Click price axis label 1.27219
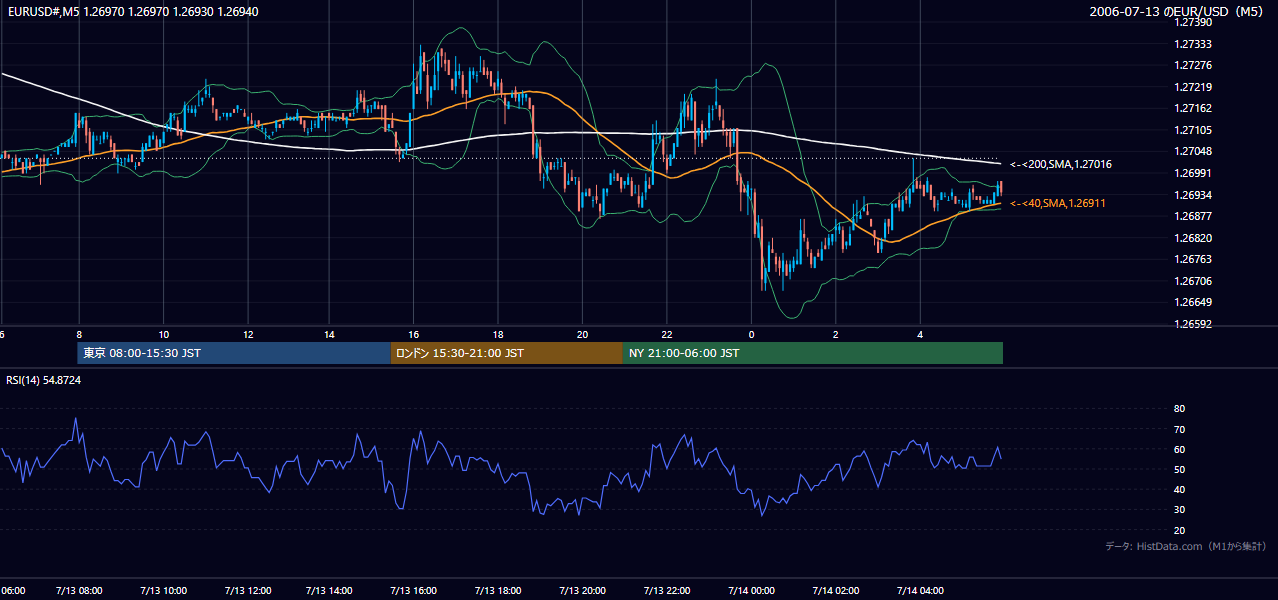The image size is (1278, 600). [x=1194, y=87]
